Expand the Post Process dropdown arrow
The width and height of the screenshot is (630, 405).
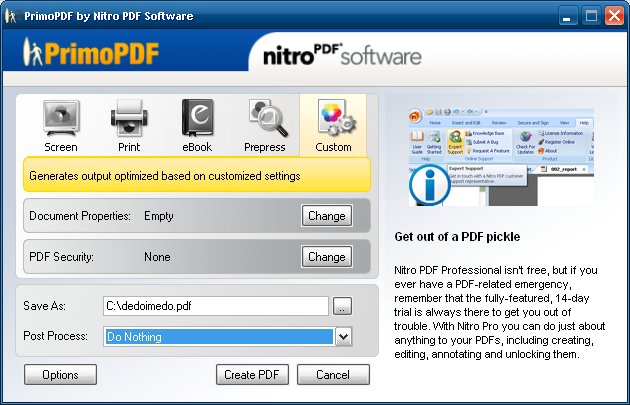(x=343, y=337)
